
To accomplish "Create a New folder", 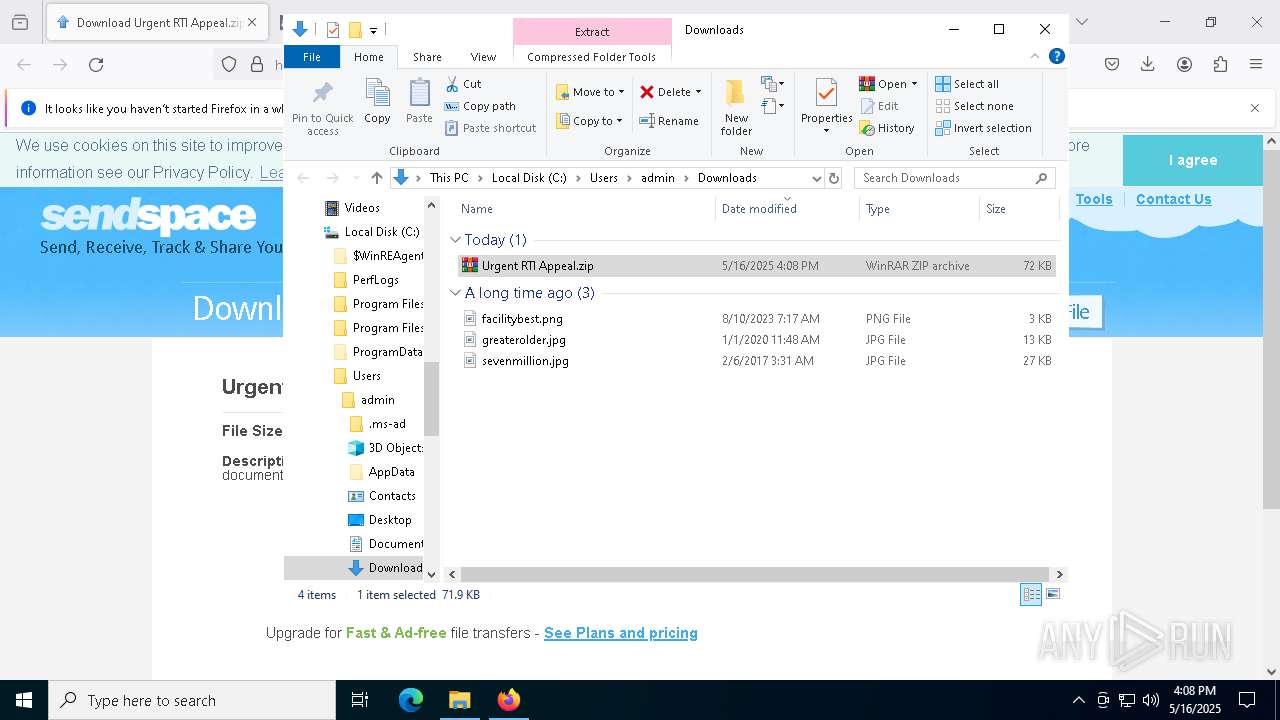I will coord(736,107).
